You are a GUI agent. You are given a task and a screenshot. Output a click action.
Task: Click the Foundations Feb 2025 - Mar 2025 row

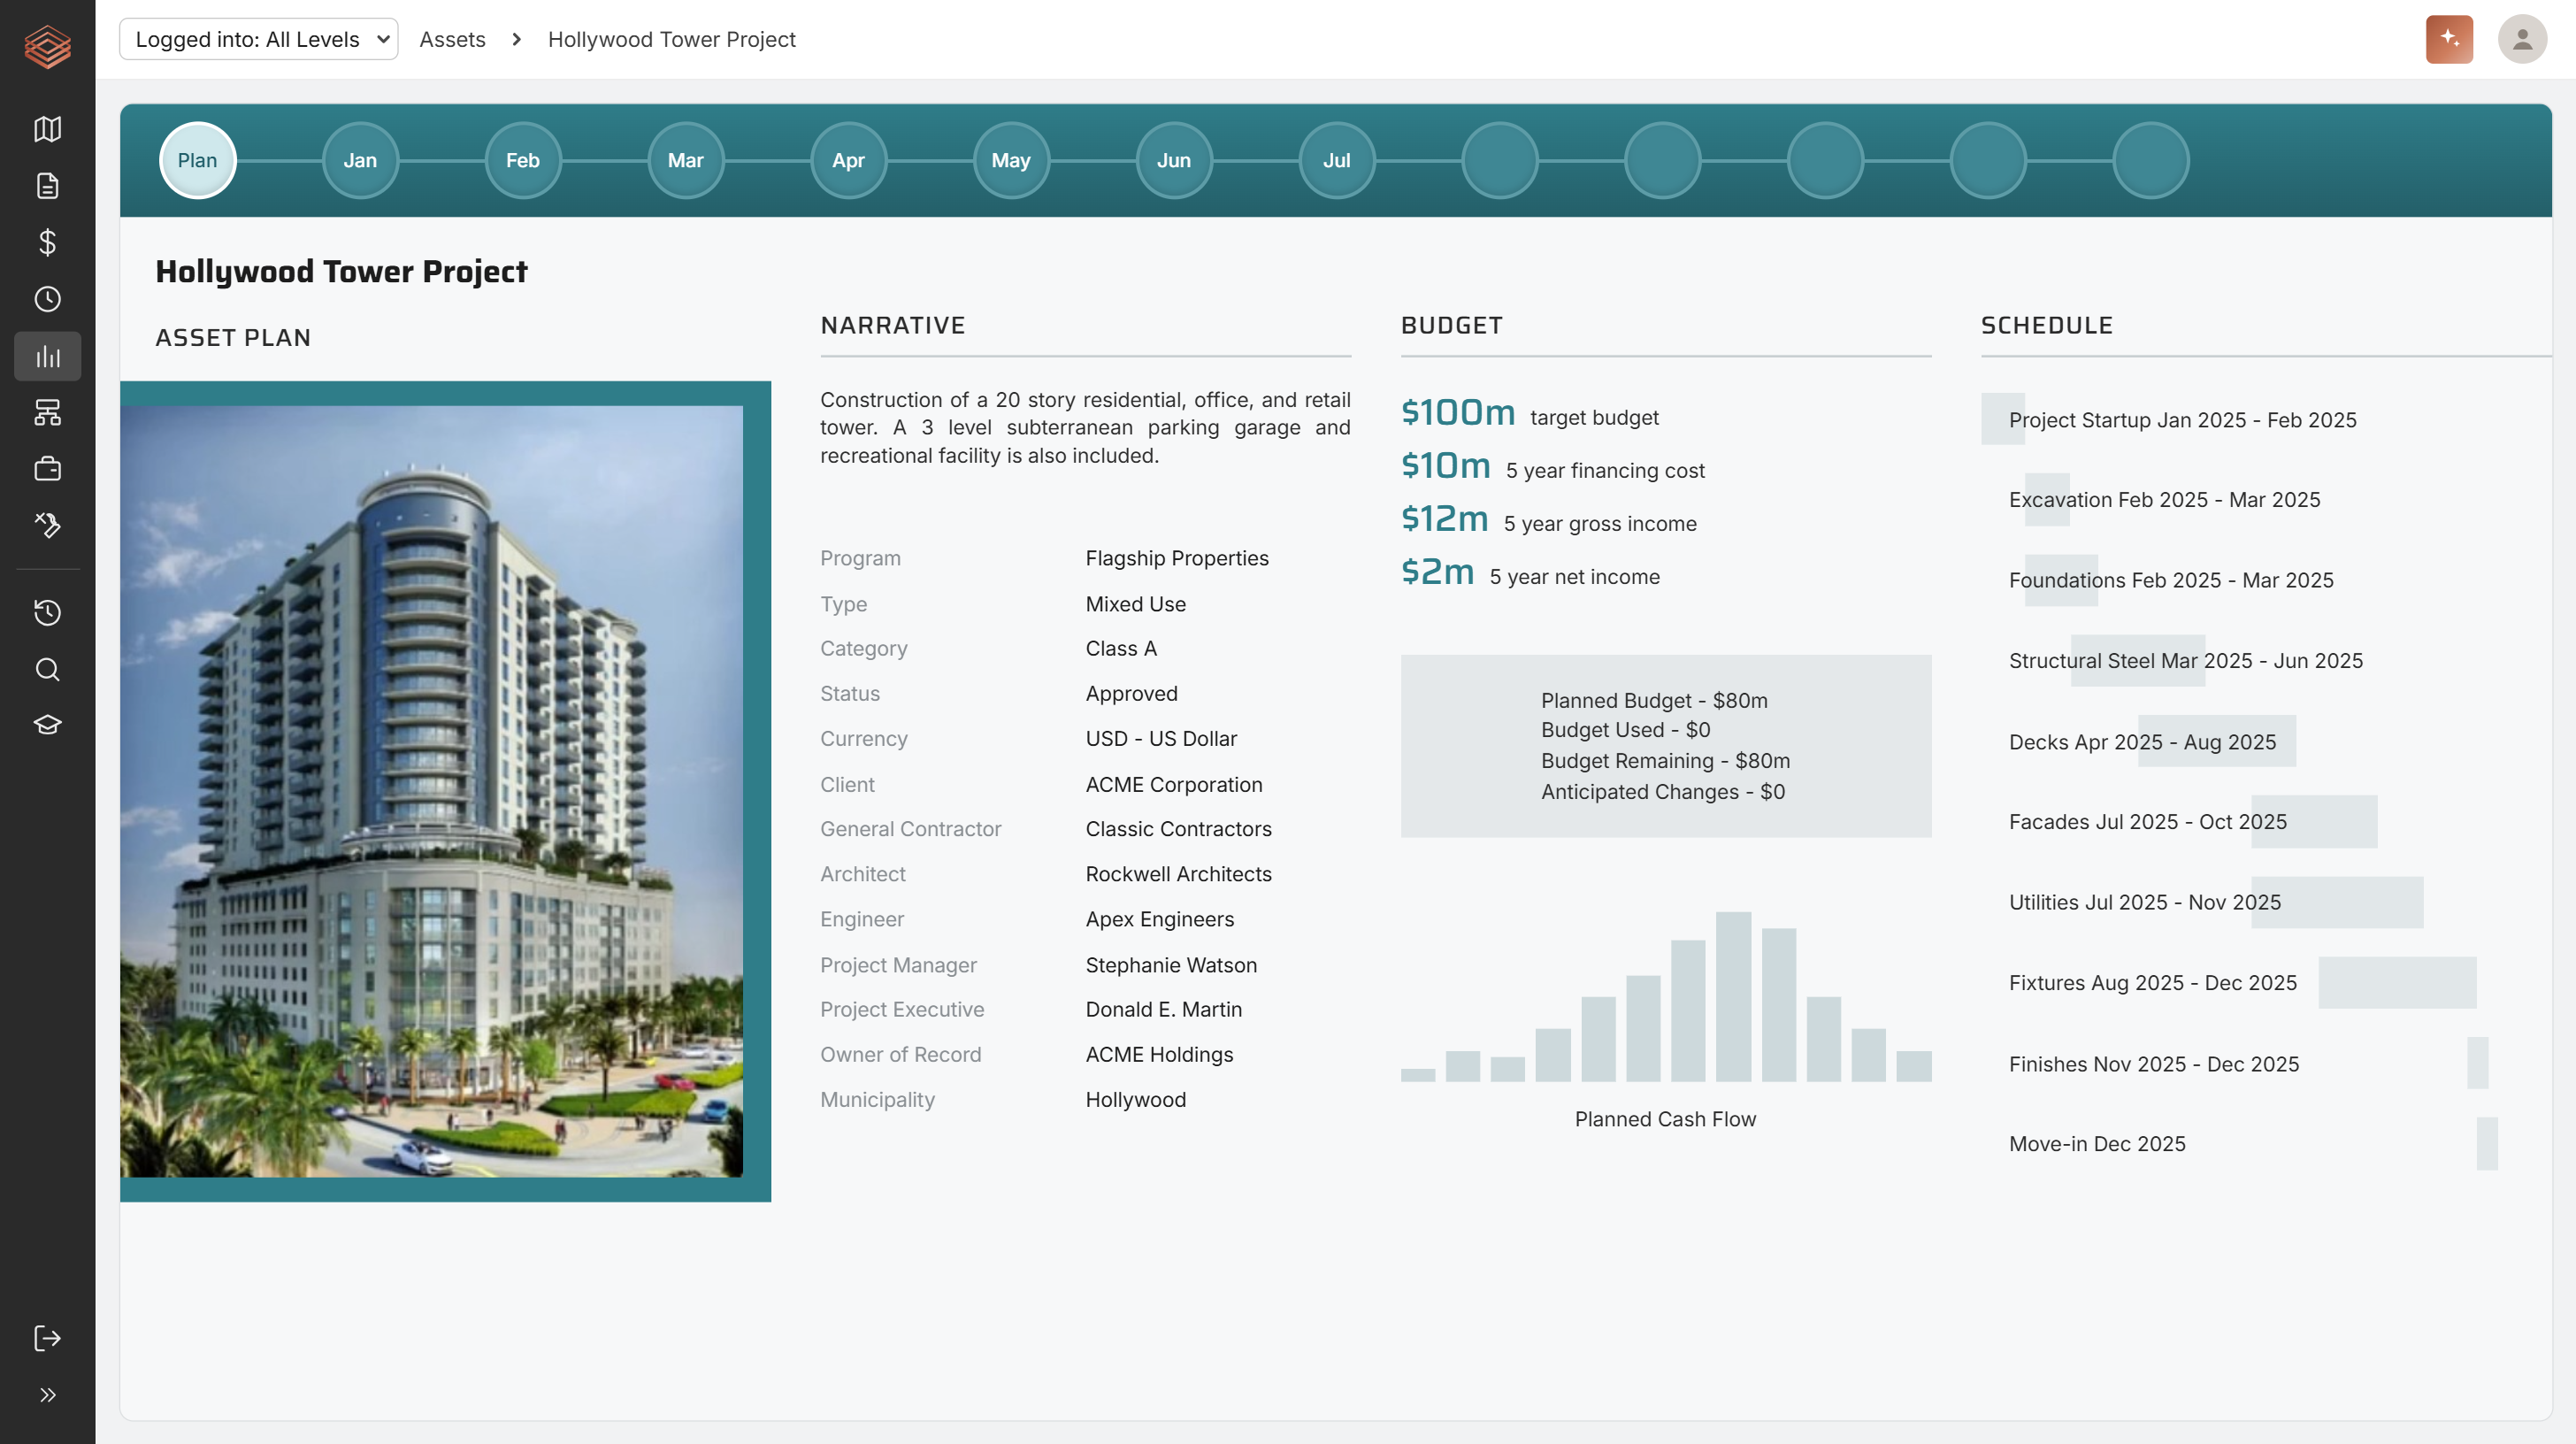click(2171, 580)
